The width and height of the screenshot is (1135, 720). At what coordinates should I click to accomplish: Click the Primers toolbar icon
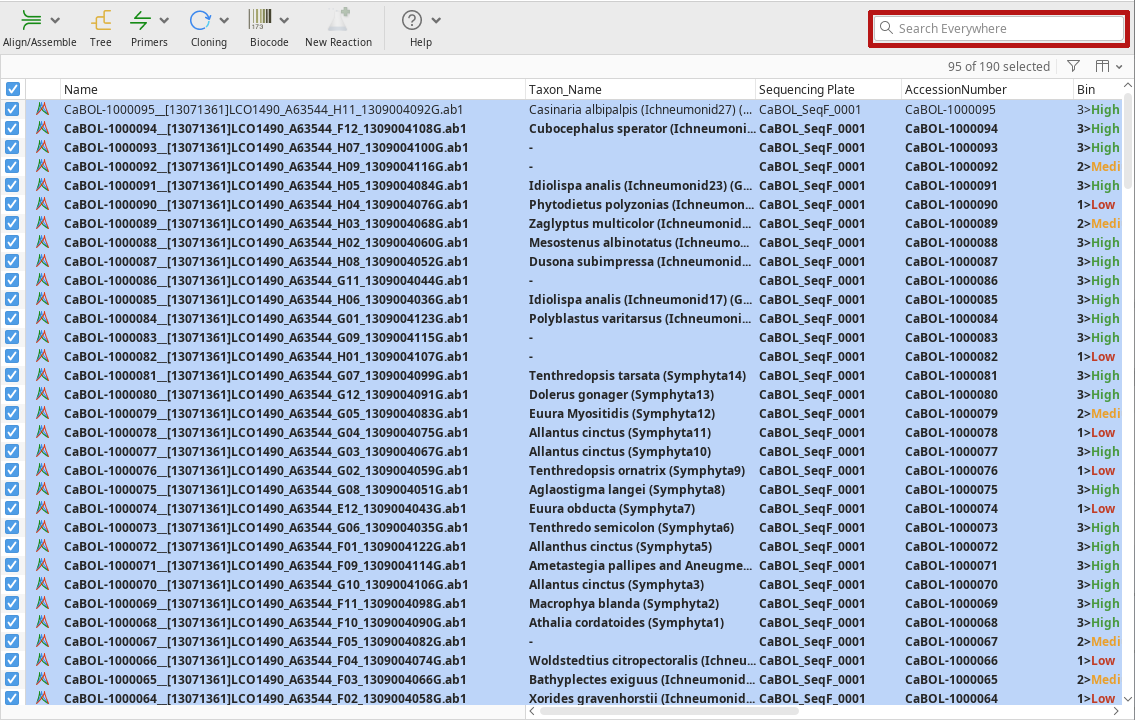(x=141, y=20)
